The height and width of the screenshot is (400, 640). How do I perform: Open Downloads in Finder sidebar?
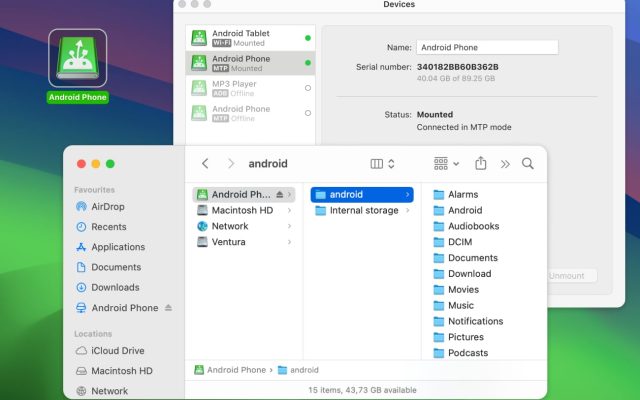tap(108, 287)
